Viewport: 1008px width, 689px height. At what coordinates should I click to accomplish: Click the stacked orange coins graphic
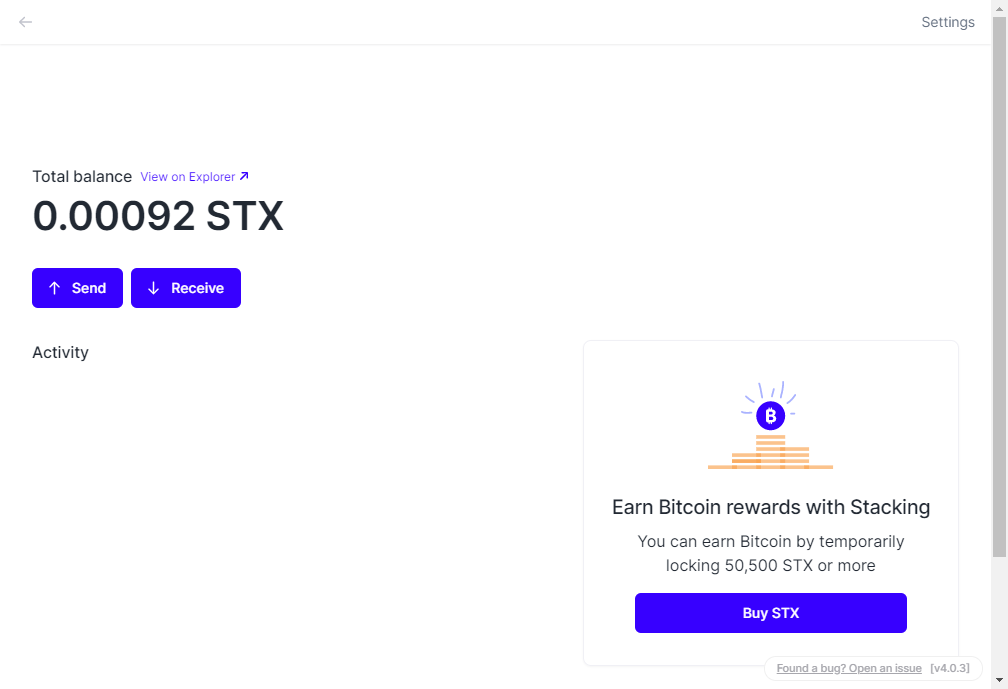pyautogui.click(x=770, y=453)
